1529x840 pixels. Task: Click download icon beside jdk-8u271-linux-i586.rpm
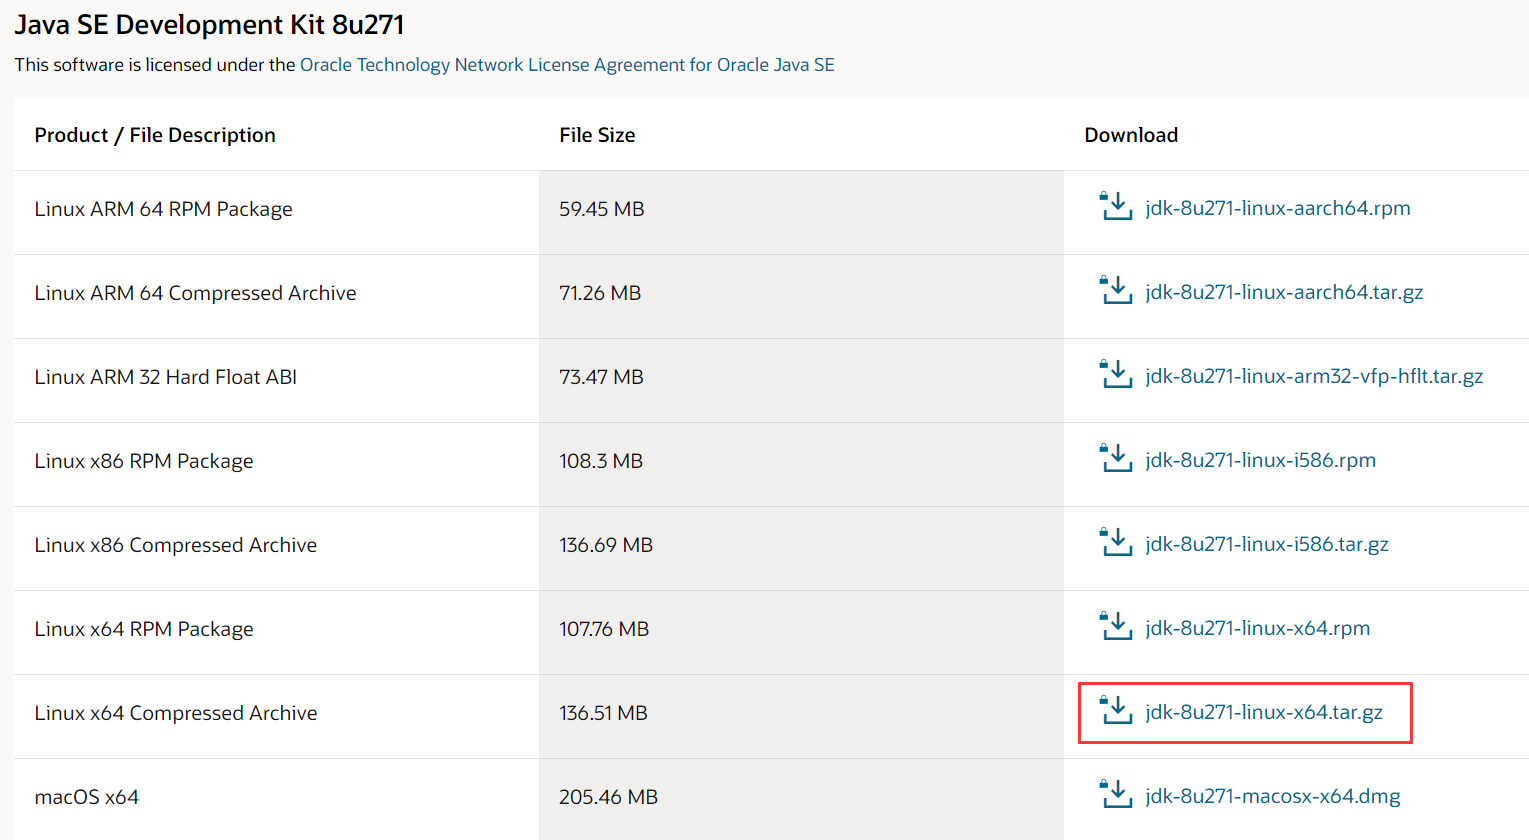point(1115,459)
